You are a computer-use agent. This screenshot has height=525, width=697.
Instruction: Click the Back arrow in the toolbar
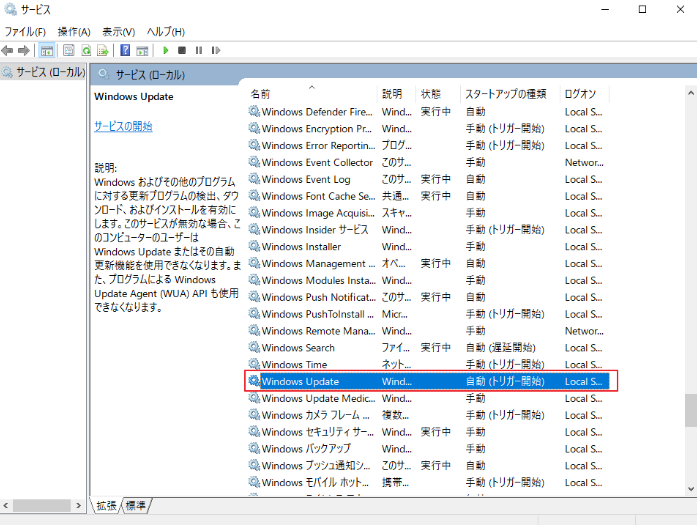7,50
